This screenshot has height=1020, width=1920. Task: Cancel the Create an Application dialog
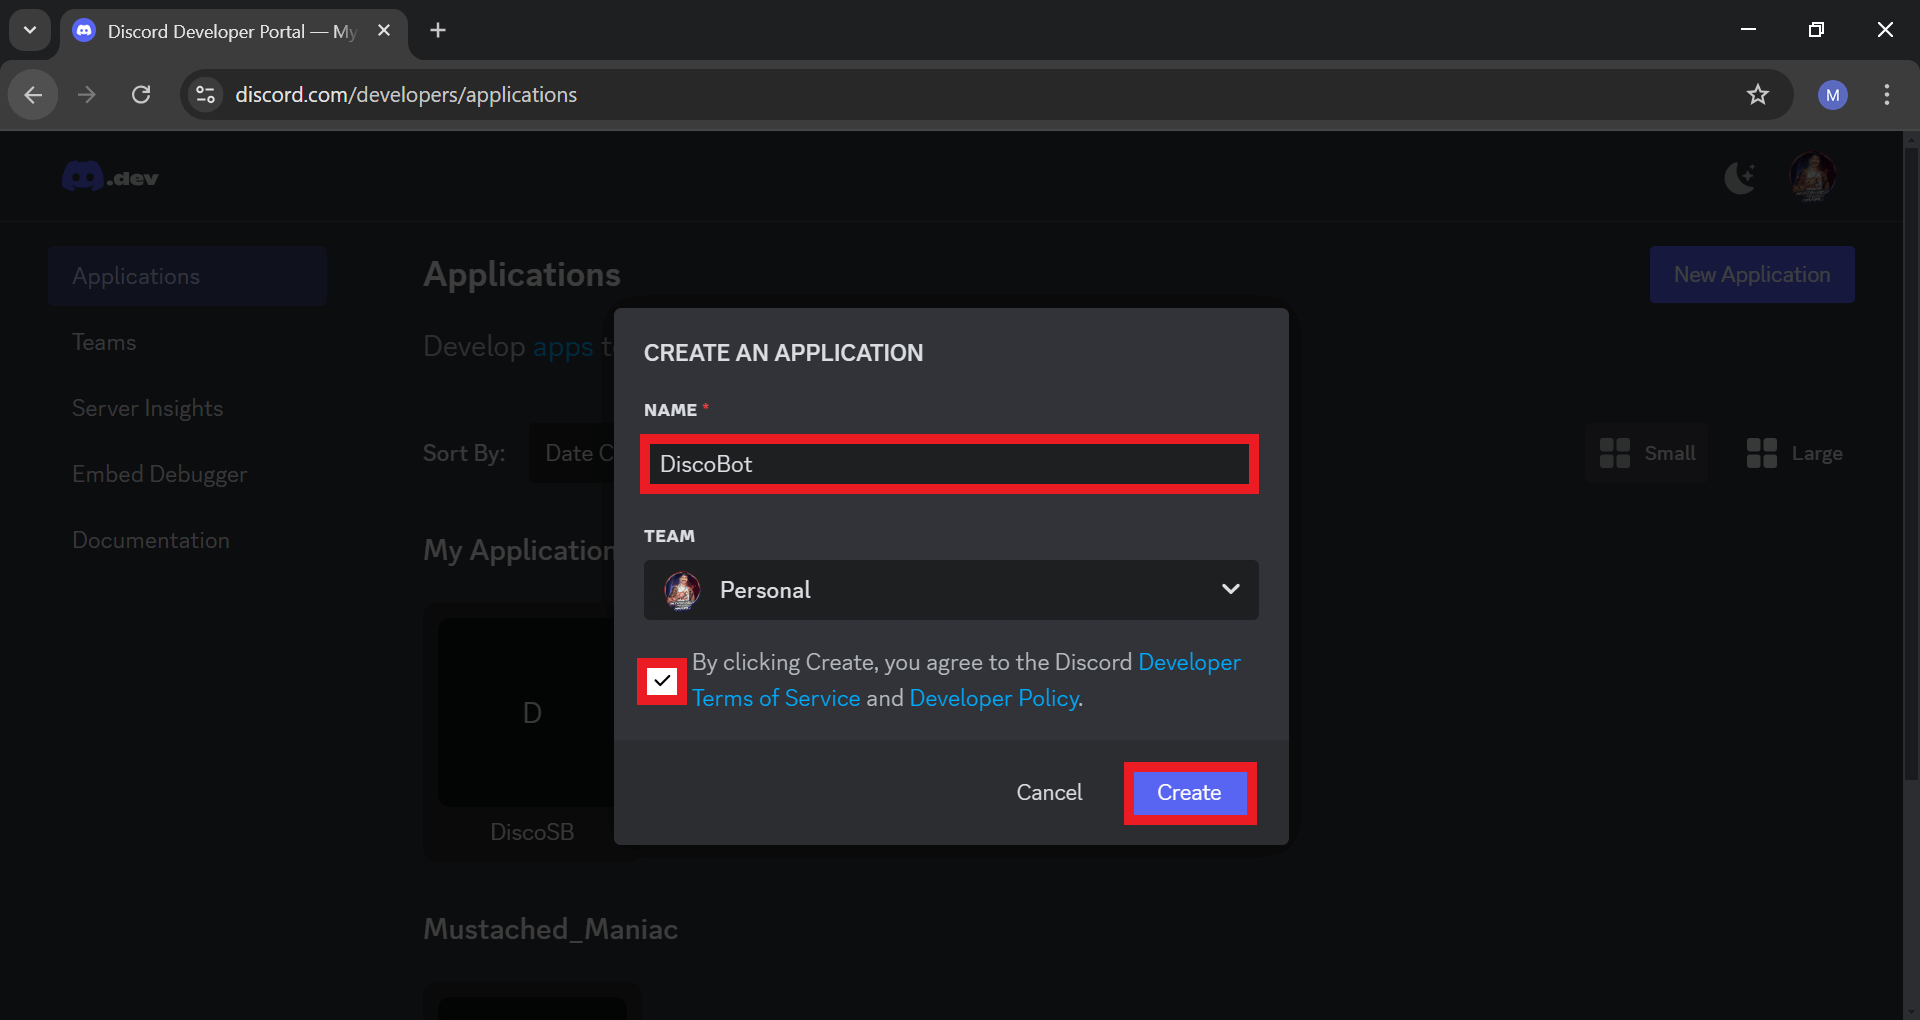(1049, 792)
